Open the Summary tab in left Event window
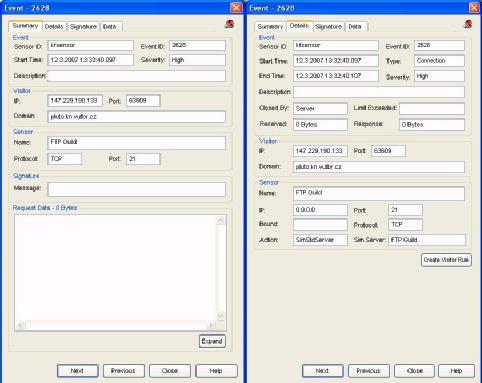 click(x=25, y=26)
